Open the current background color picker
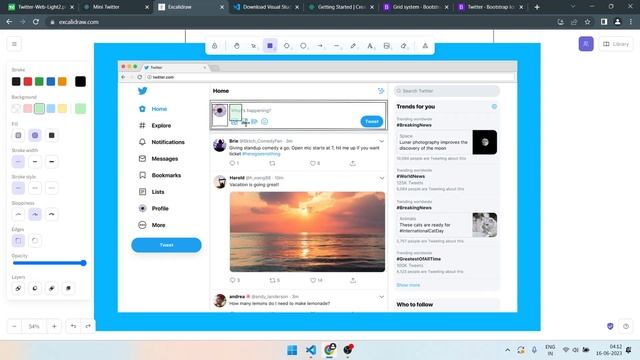The image size is (640, 360). (80, 109)
